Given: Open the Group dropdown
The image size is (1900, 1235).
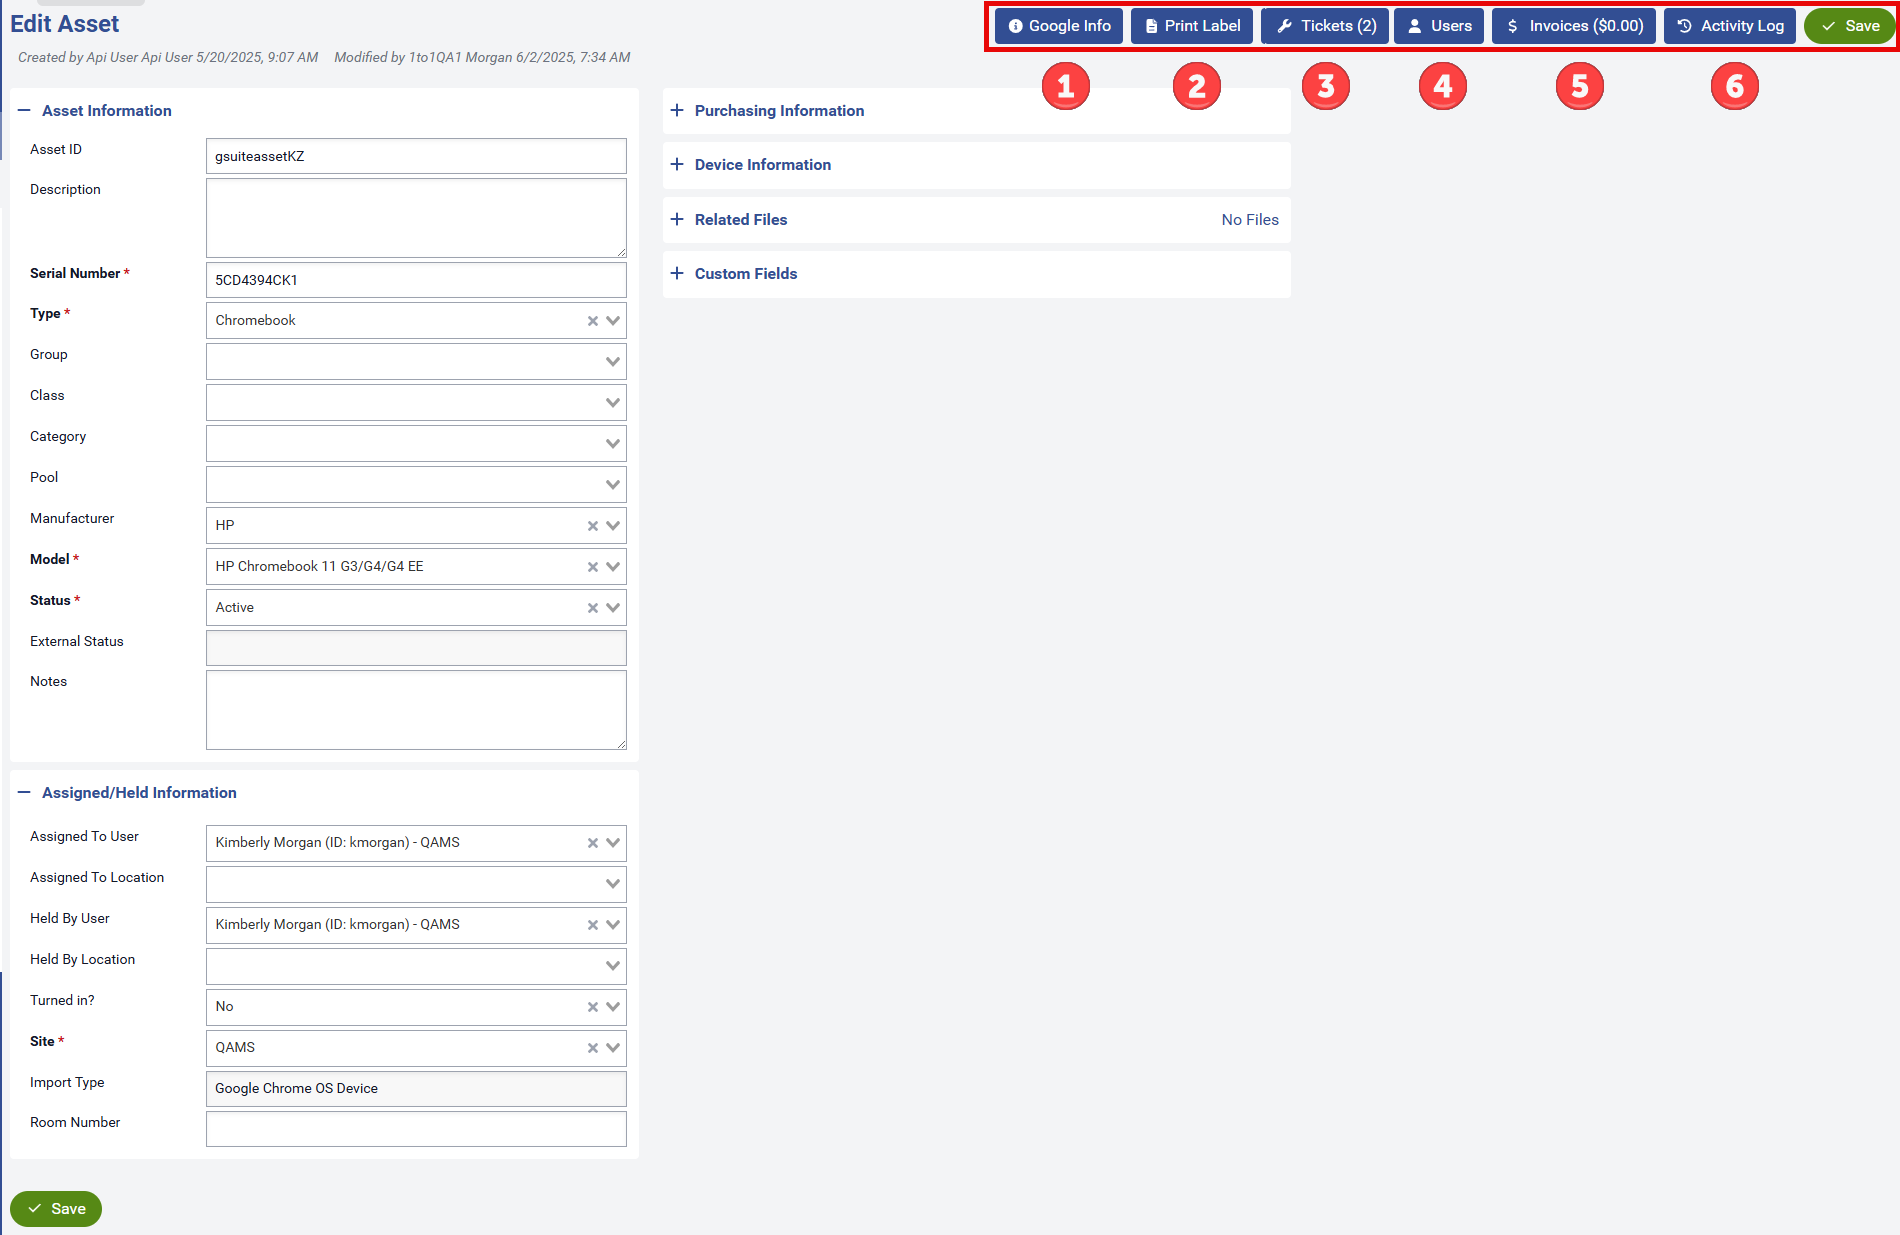Looking at the screenshot, I should 613,362.
